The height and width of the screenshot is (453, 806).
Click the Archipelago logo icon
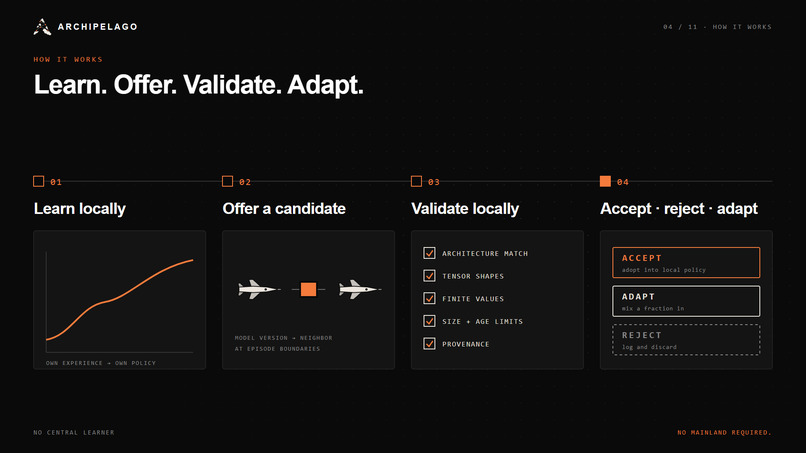pos(42,27)
